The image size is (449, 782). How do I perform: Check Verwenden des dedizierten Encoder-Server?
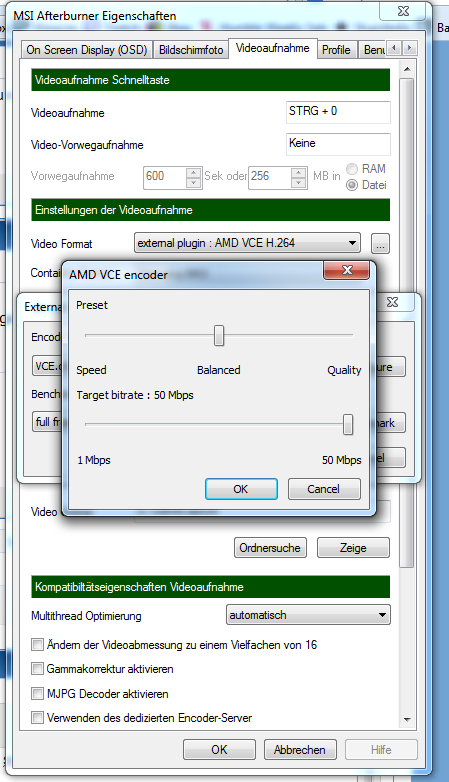pyautogui.click(x=37, y=718)
